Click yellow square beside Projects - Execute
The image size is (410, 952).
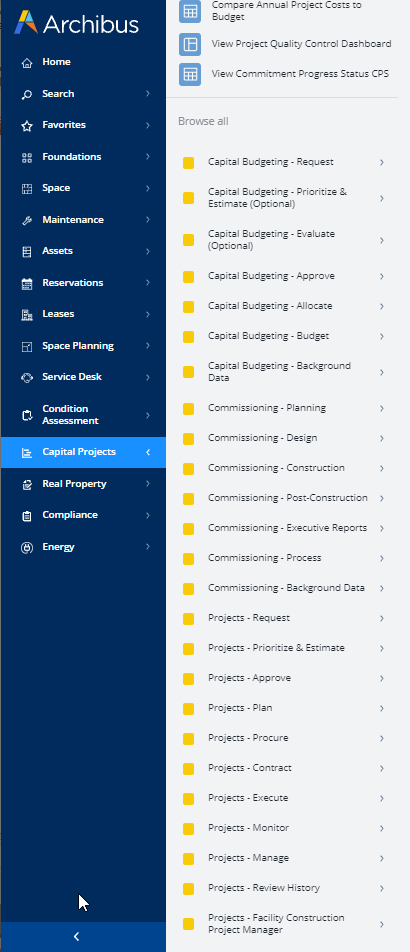[x=189, y=798]
